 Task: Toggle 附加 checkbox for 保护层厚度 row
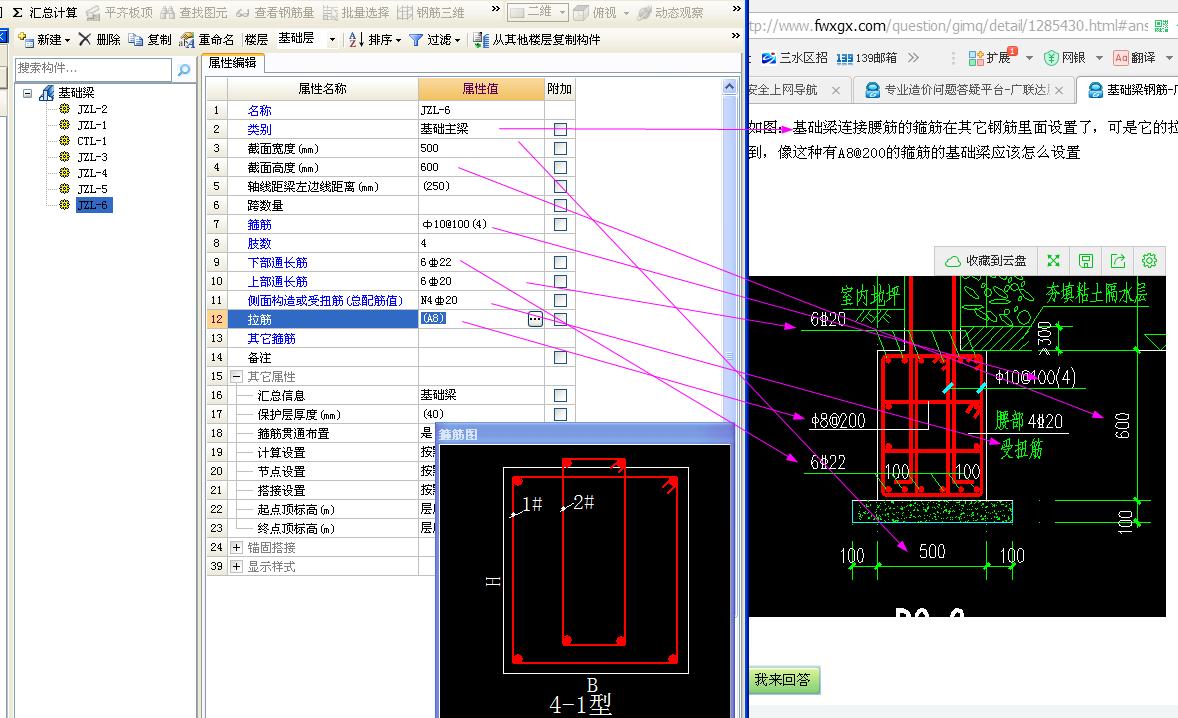pos(560,415)
